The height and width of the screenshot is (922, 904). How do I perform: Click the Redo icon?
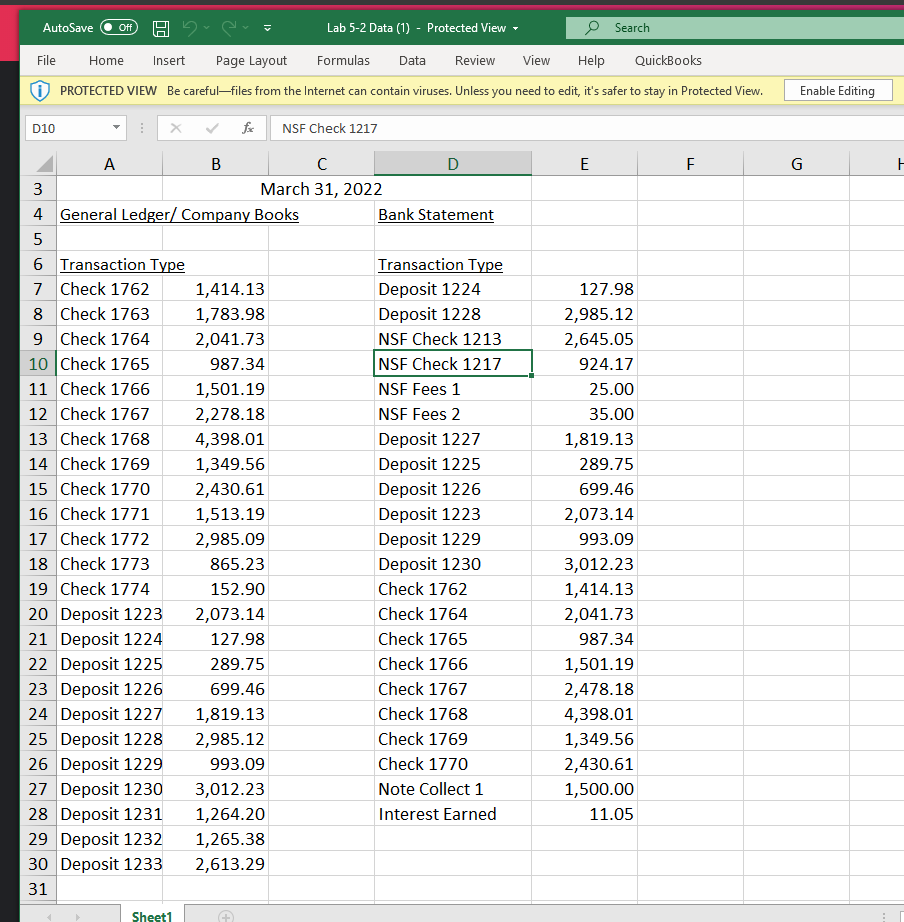[228, 28]
